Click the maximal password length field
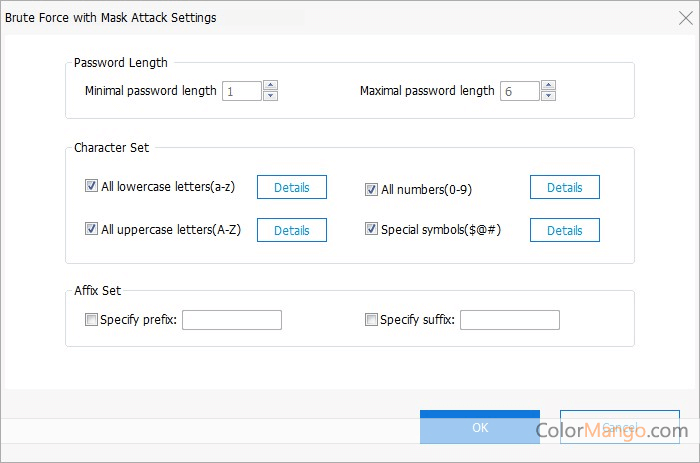 (519, 91)
